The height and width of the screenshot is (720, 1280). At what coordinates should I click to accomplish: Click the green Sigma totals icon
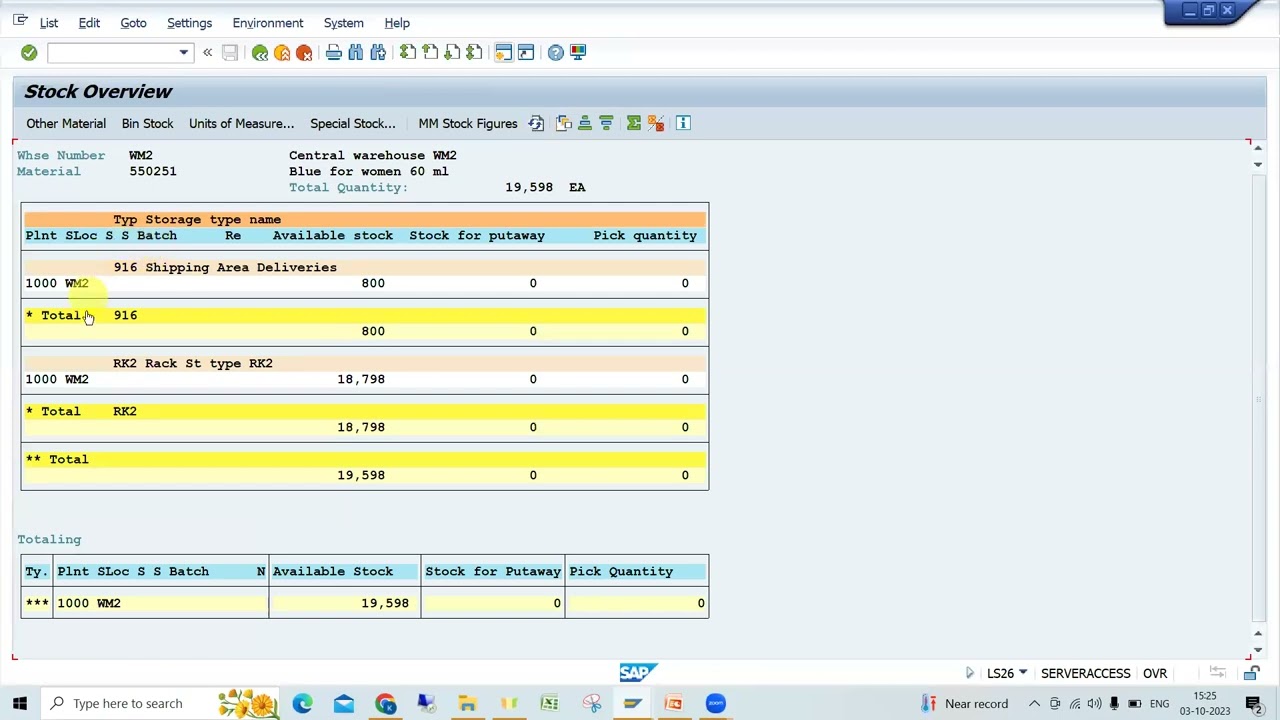coord(634,123)
